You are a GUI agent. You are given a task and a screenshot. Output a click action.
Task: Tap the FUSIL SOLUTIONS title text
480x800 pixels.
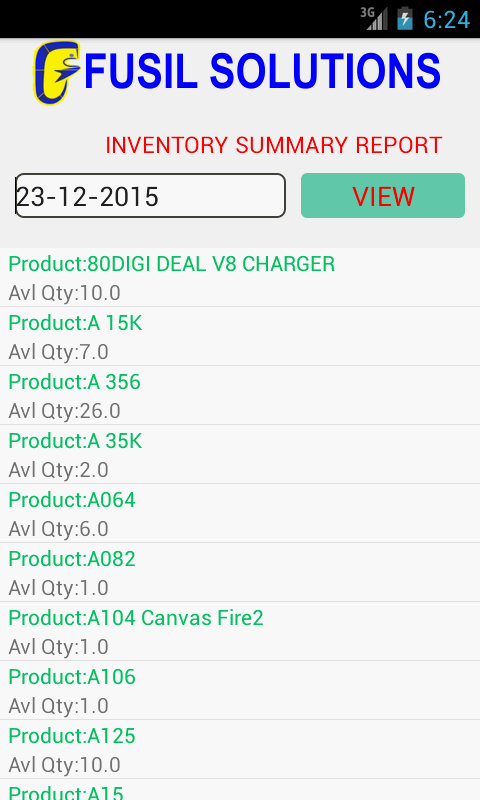(262, 71)
